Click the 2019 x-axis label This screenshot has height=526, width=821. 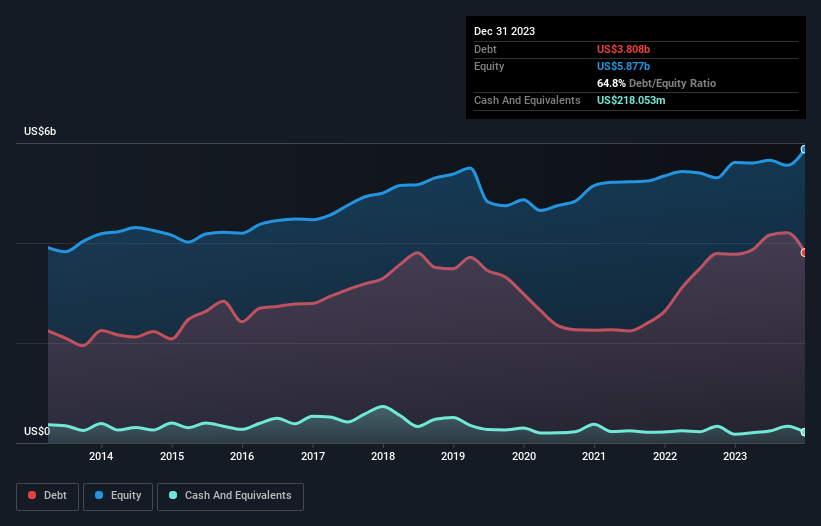pyautogui.click(x=453, y=456)
